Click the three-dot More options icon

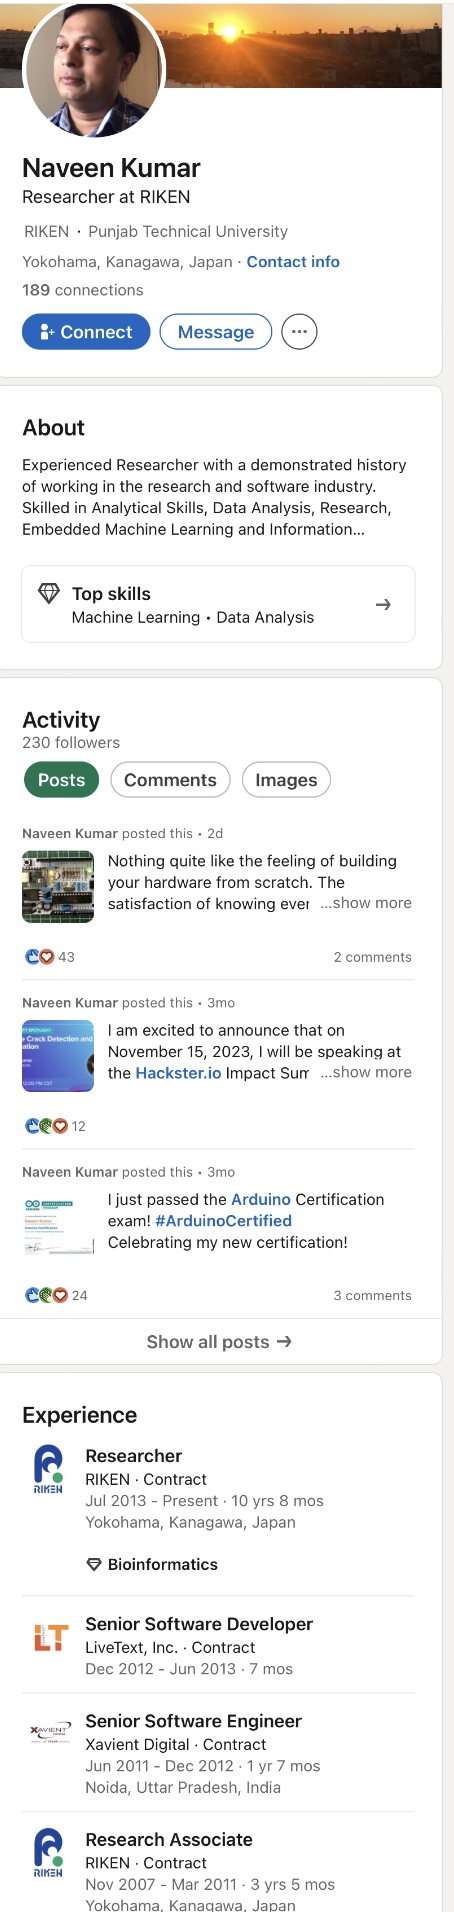coord(299,332)
